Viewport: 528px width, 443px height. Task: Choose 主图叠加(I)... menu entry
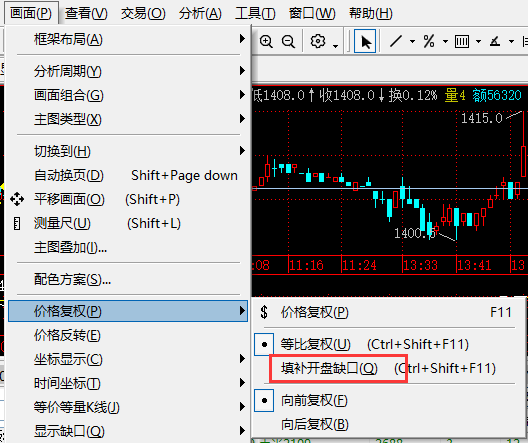[128, 247]
